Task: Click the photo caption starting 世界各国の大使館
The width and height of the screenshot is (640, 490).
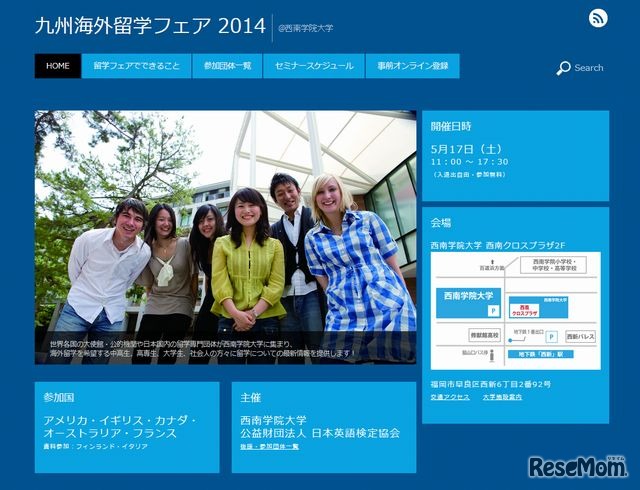Action: tap(203, 349)
